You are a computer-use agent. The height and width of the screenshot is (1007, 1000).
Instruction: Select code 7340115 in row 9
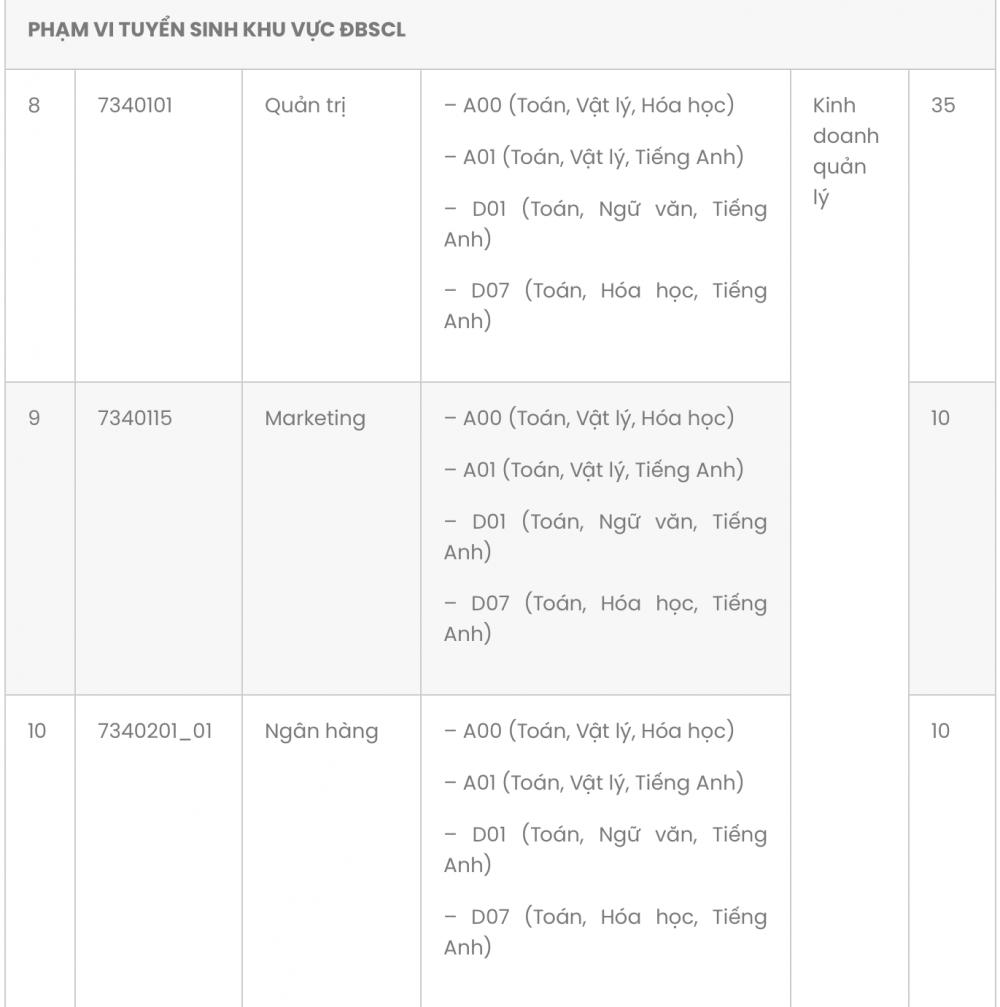(x=135, y=418)
